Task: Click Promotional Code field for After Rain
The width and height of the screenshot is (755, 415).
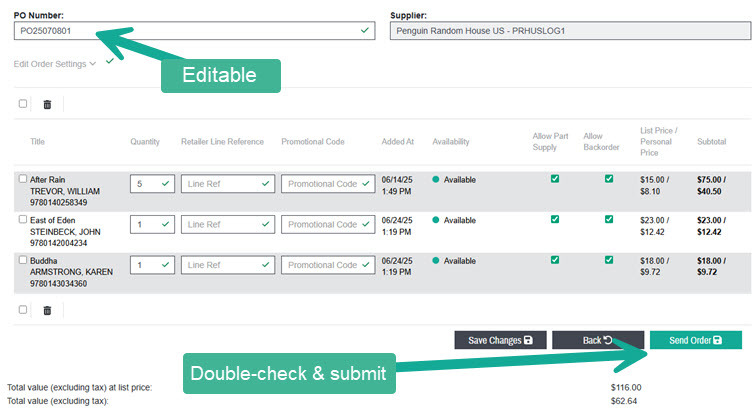Action: 328,183
